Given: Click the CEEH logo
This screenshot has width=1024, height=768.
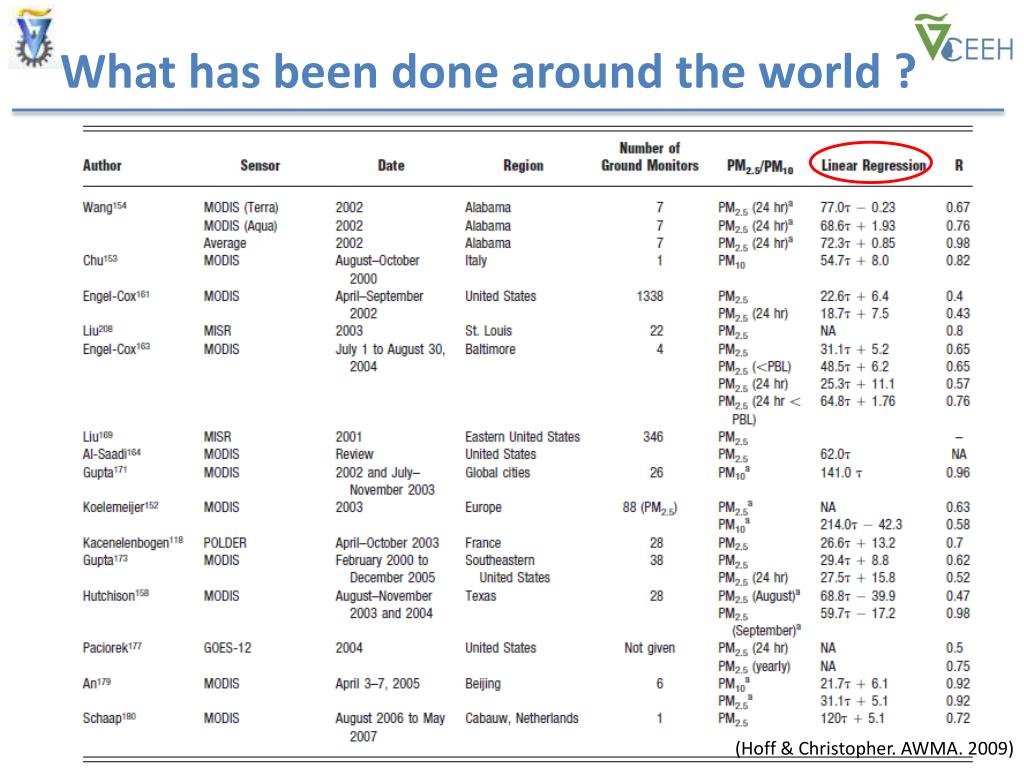Looking at the screenshot, I should [964, 38].
